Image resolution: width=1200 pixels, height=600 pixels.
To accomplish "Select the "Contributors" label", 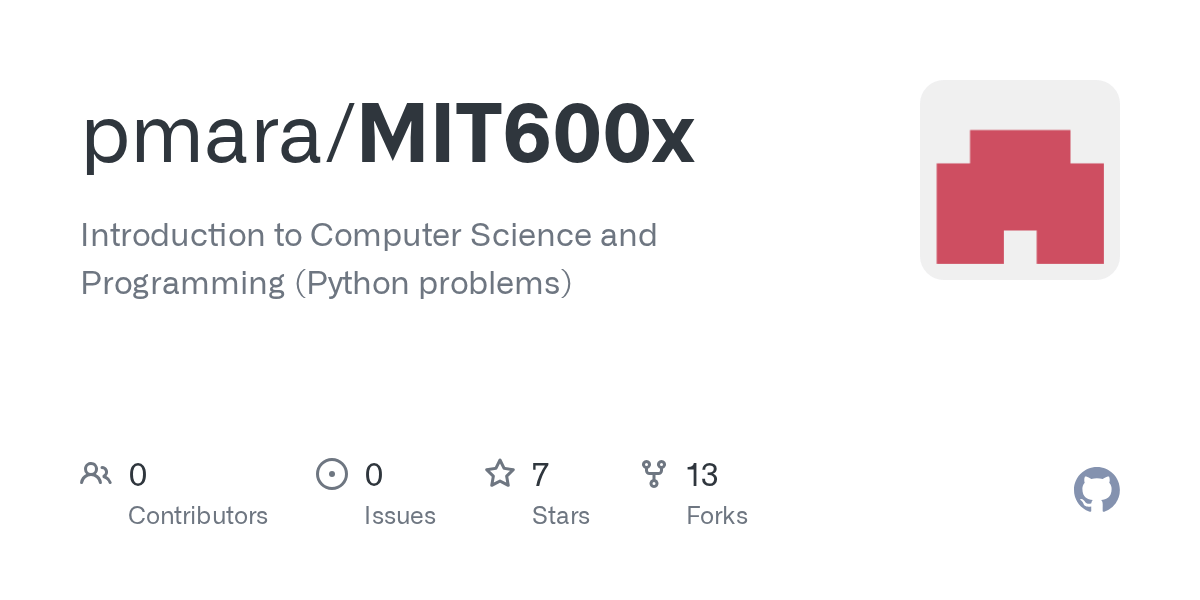I will 198,516.
